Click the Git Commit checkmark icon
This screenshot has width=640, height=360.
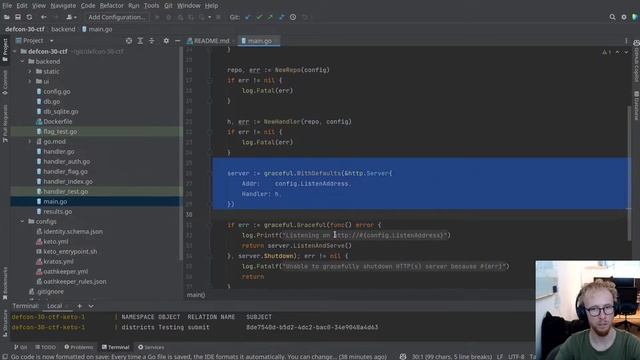pyautogui.click(x=259, y=17)
